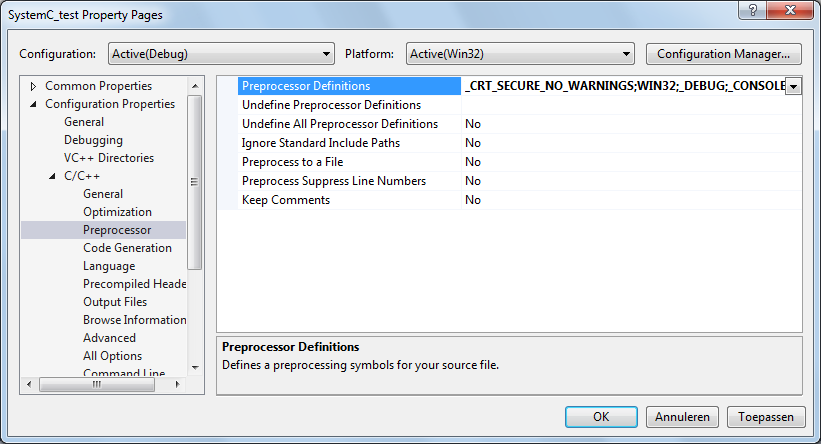Click the Configuration Manager button
Image resolution: width=821 pixels, height=444 pixels.
pyautogui.click(x=724, y=54)
